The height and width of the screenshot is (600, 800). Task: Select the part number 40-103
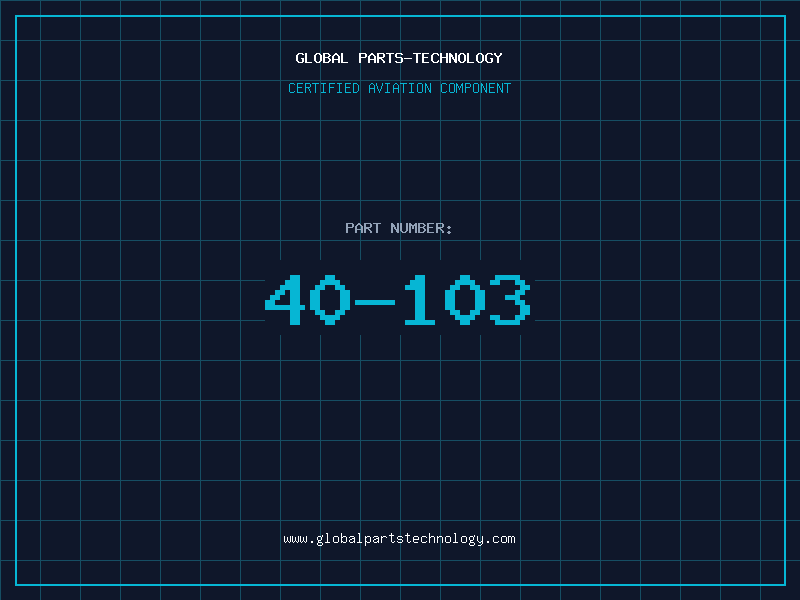pos(398,299)
